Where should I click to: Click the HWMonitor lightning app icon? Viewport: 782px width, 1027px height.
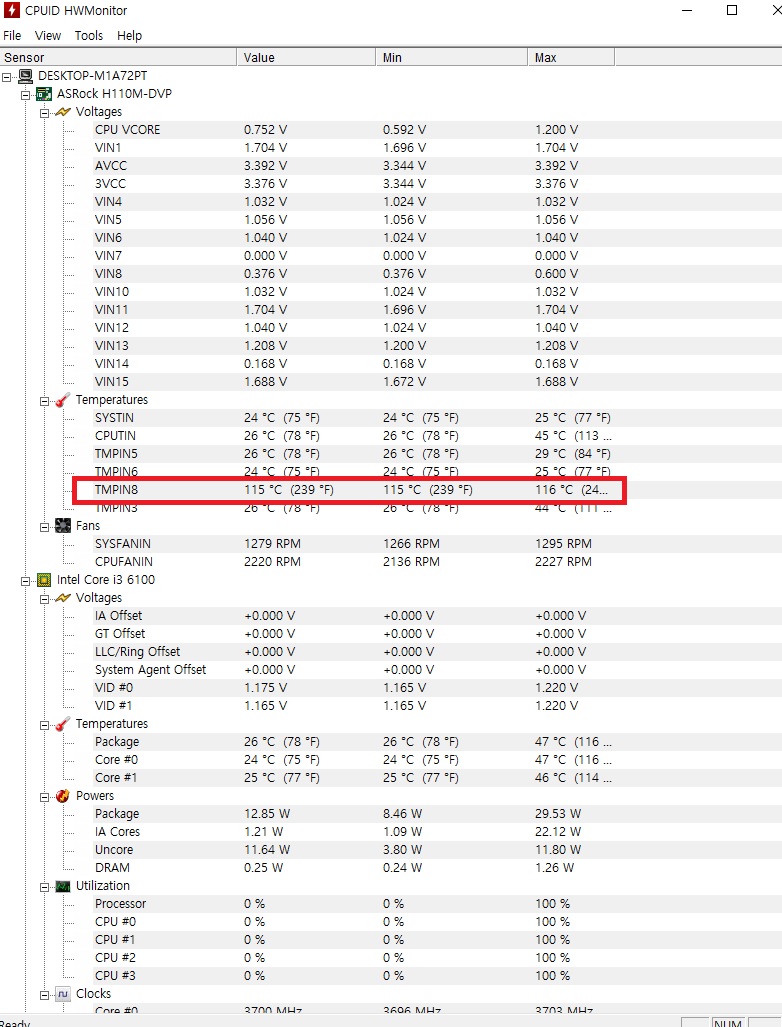coord(11,10)
